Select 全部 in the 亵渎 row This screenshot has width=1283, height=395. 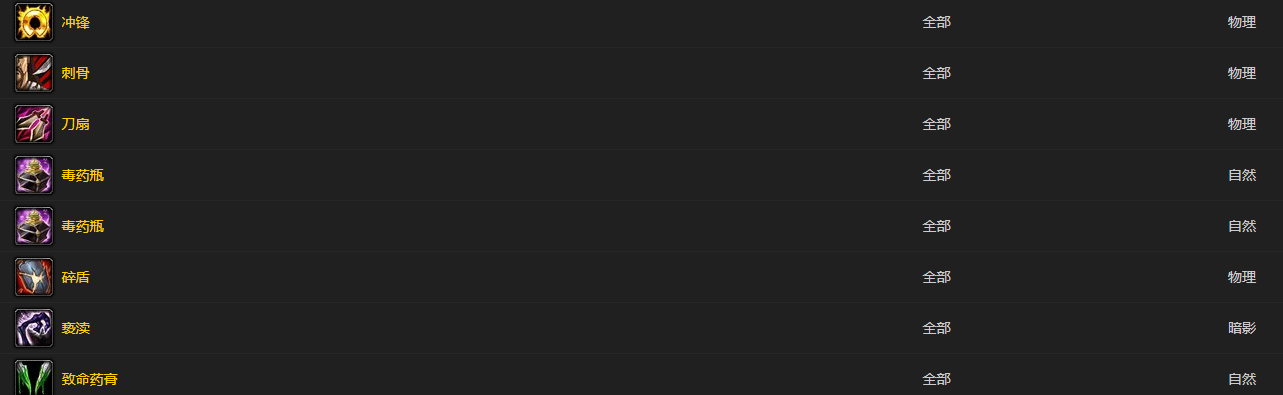(x=936, y=328)
